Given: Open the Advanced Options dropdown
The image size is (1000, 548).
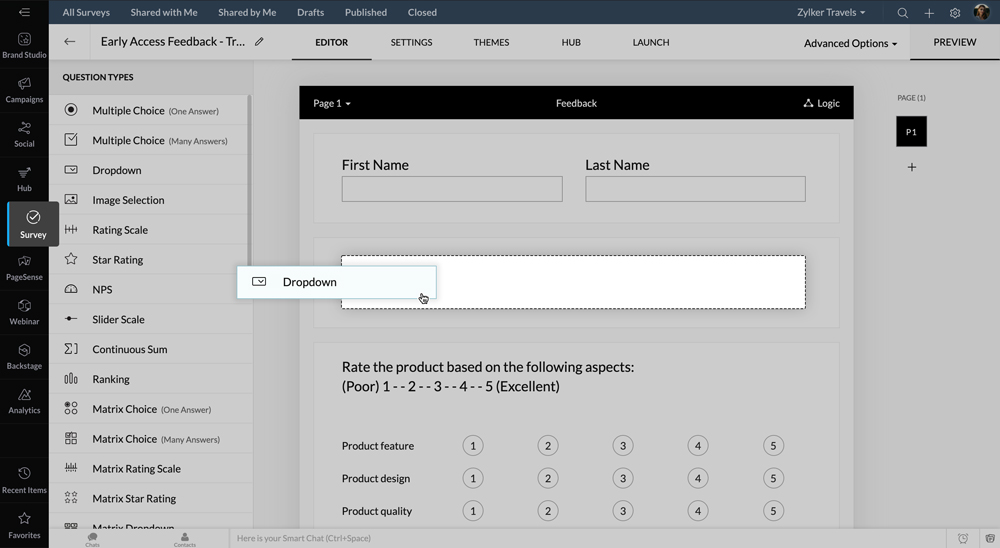Looking at the screenshot, I should (x=850, y=43).
